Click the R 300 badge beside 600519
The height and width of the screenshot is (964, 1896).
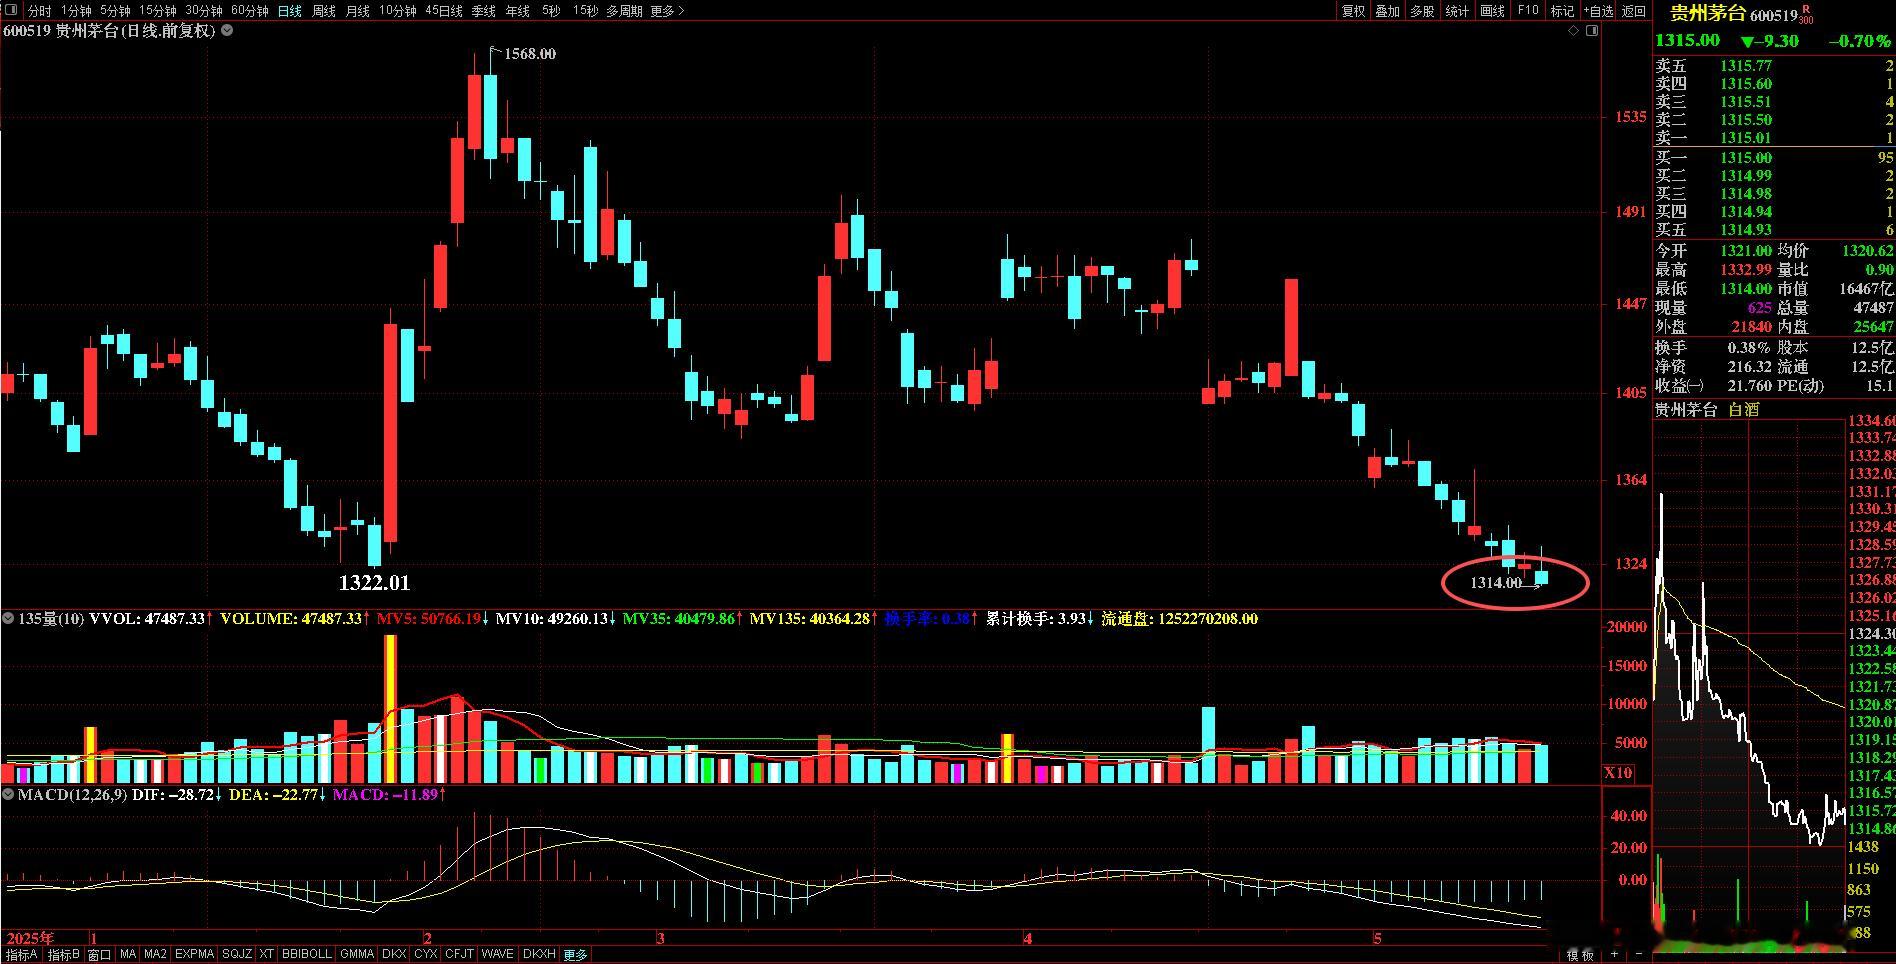coord(1806,14)
